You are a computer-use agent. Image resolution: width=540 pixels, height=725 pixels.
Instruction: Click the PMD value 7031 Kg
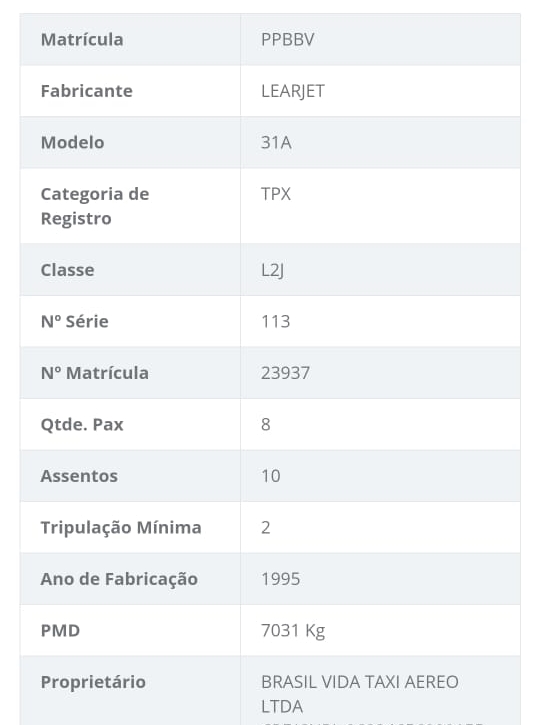[293, 631]
